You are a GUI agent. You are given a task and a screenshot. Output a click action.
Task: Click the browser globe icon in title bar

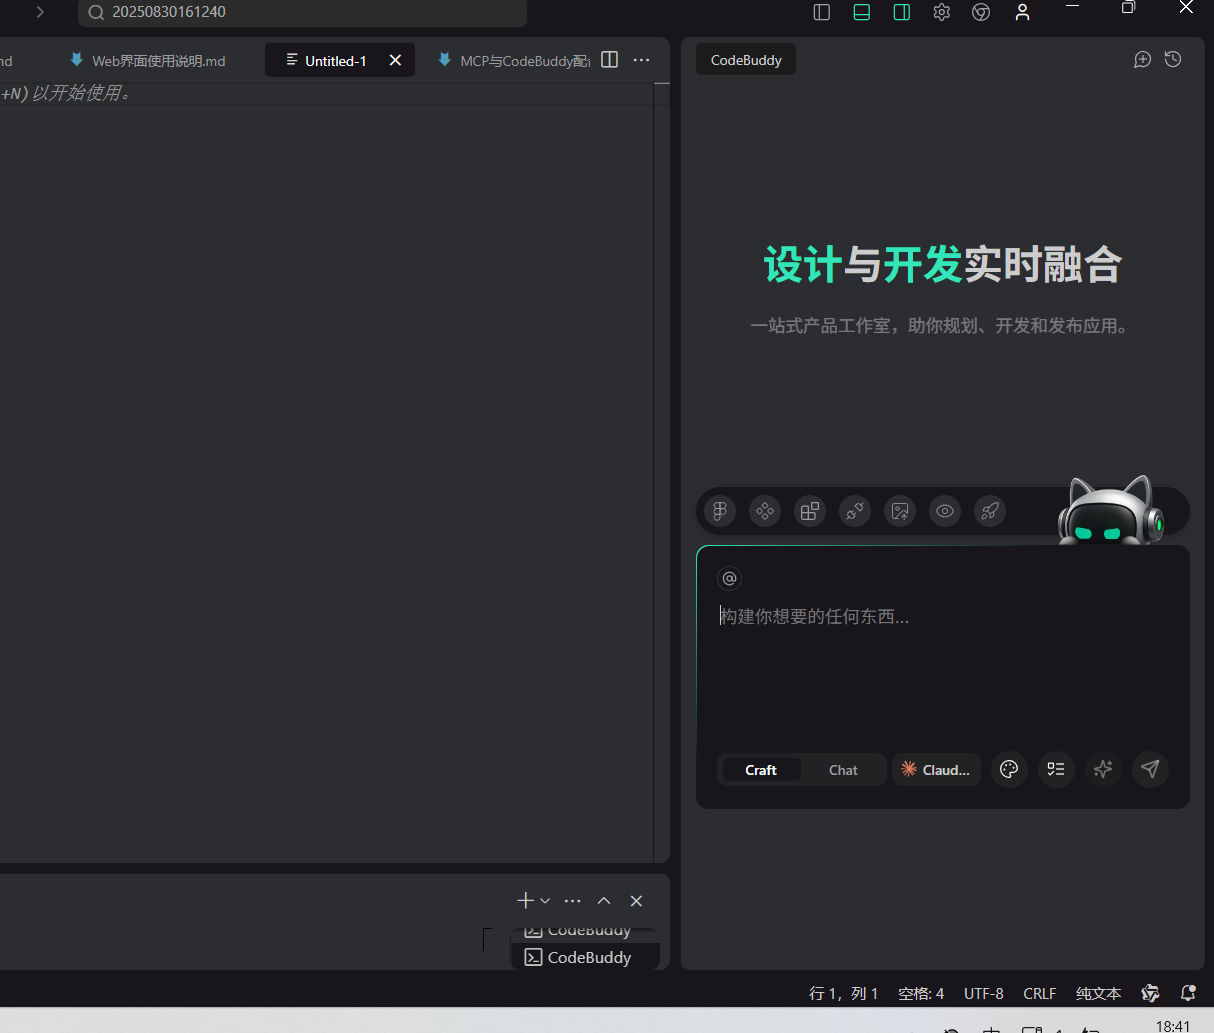[982, 12]
